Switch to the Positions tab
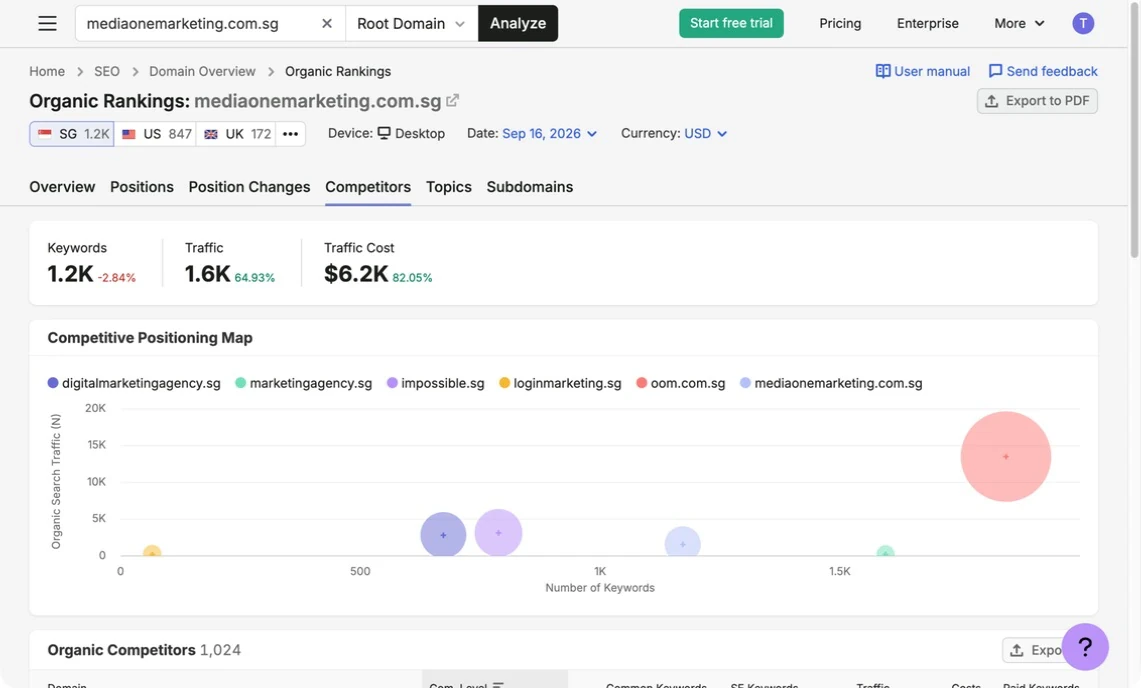The height and width of the screenshot is (688, 1141). tap(142, 187)
